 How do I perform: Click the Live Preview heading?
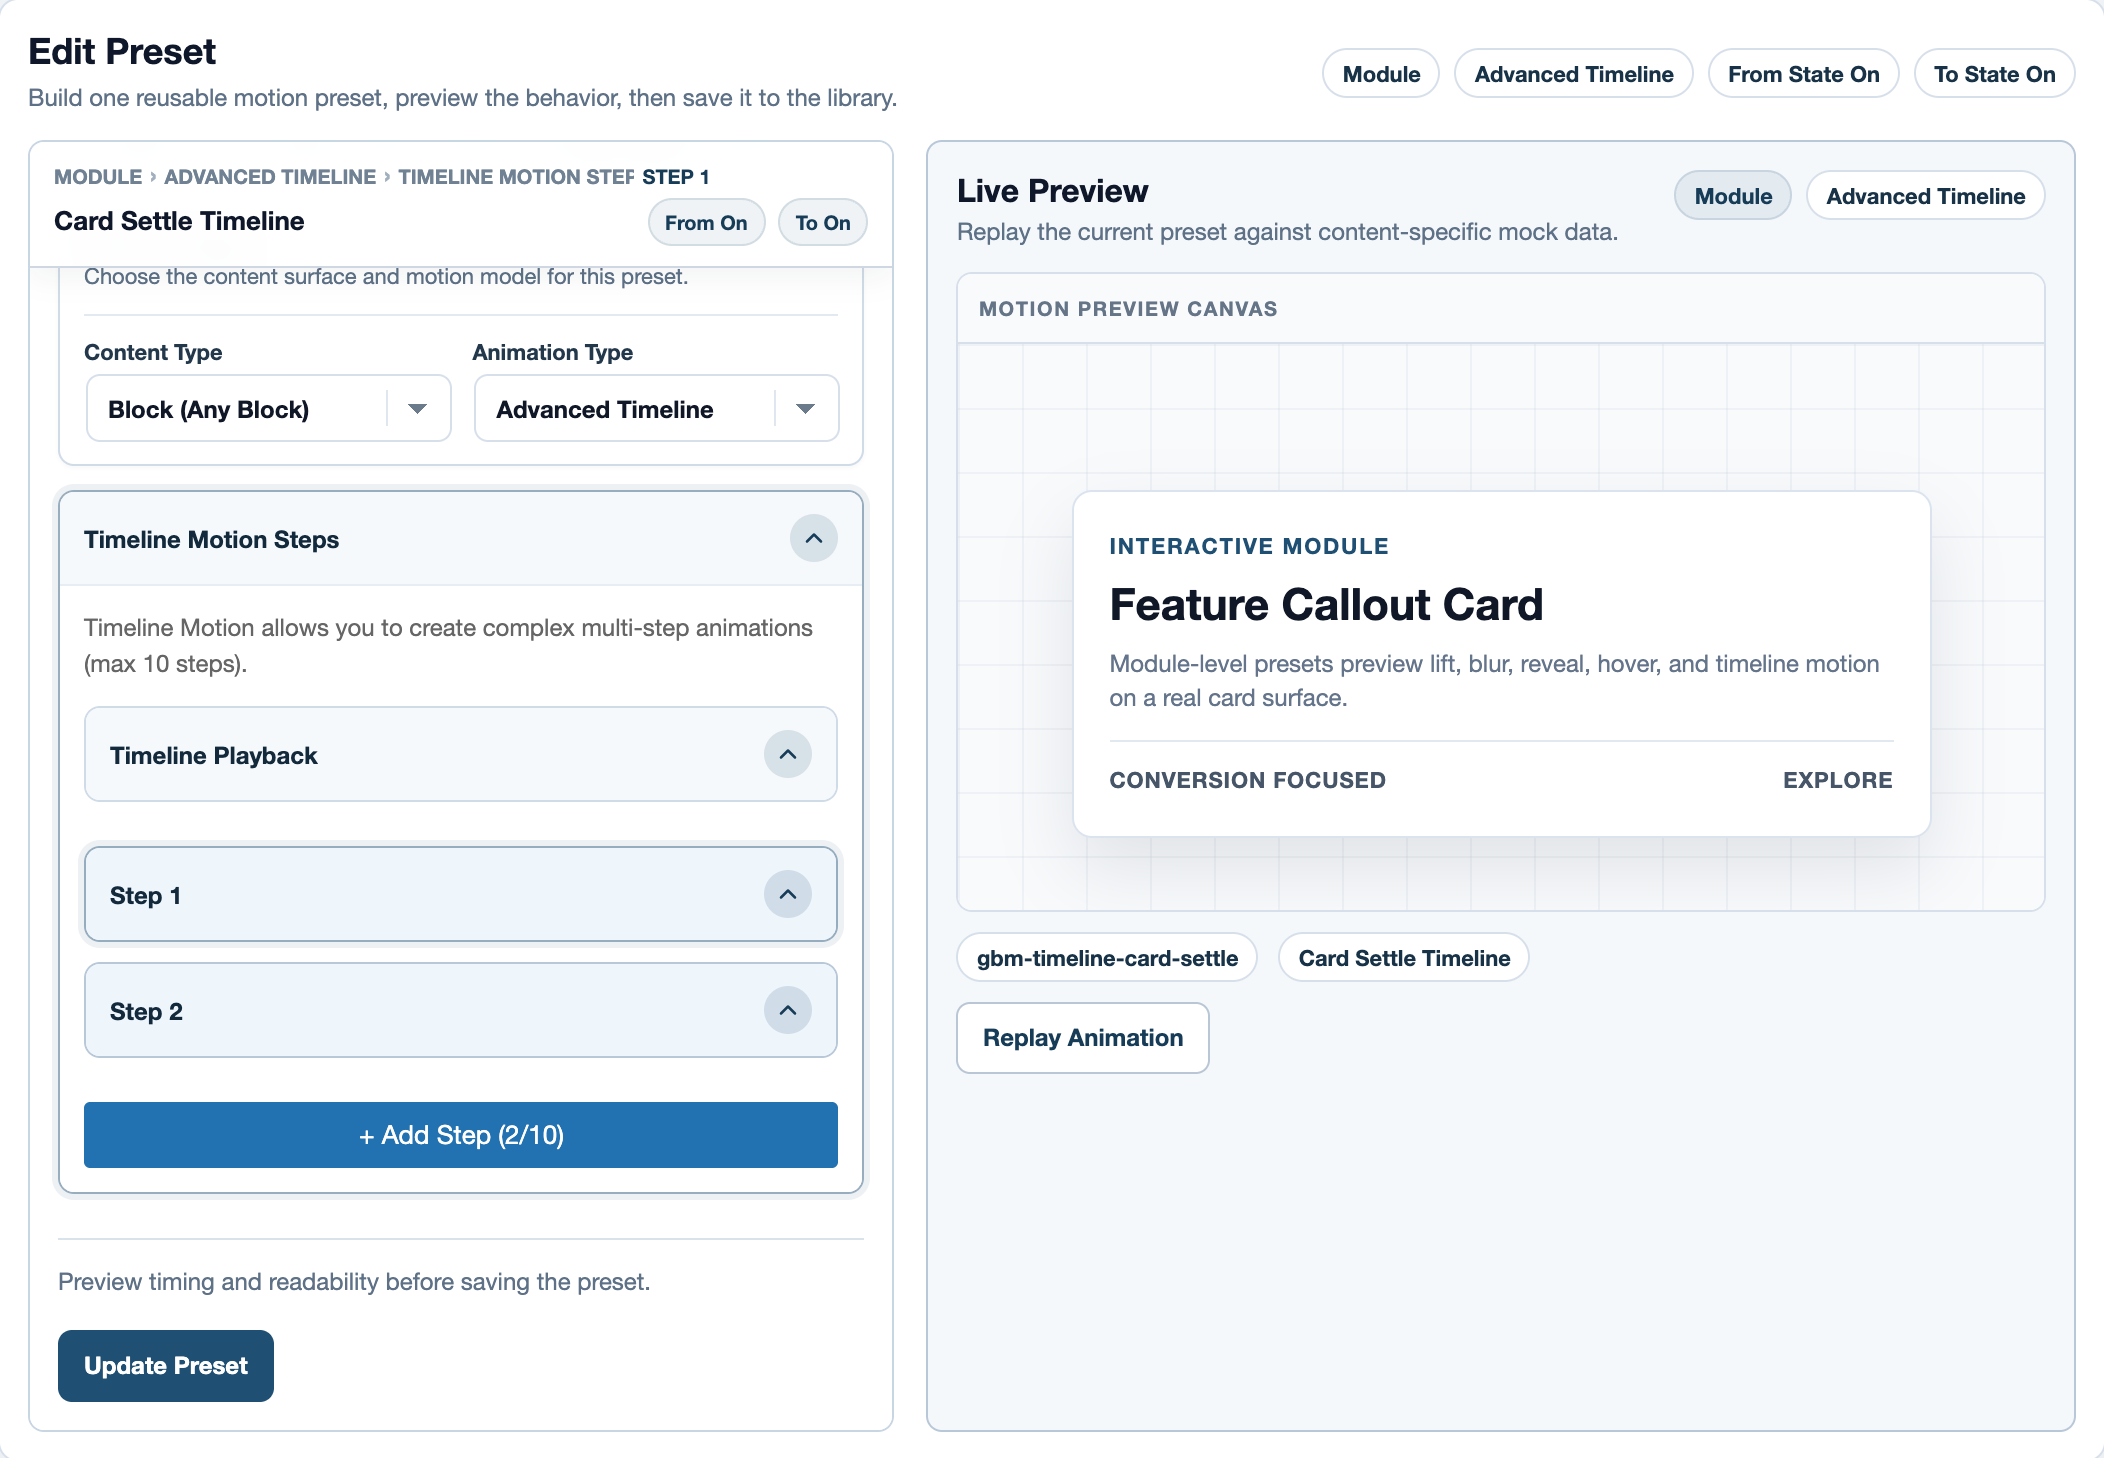click(x=1052, y=191)
